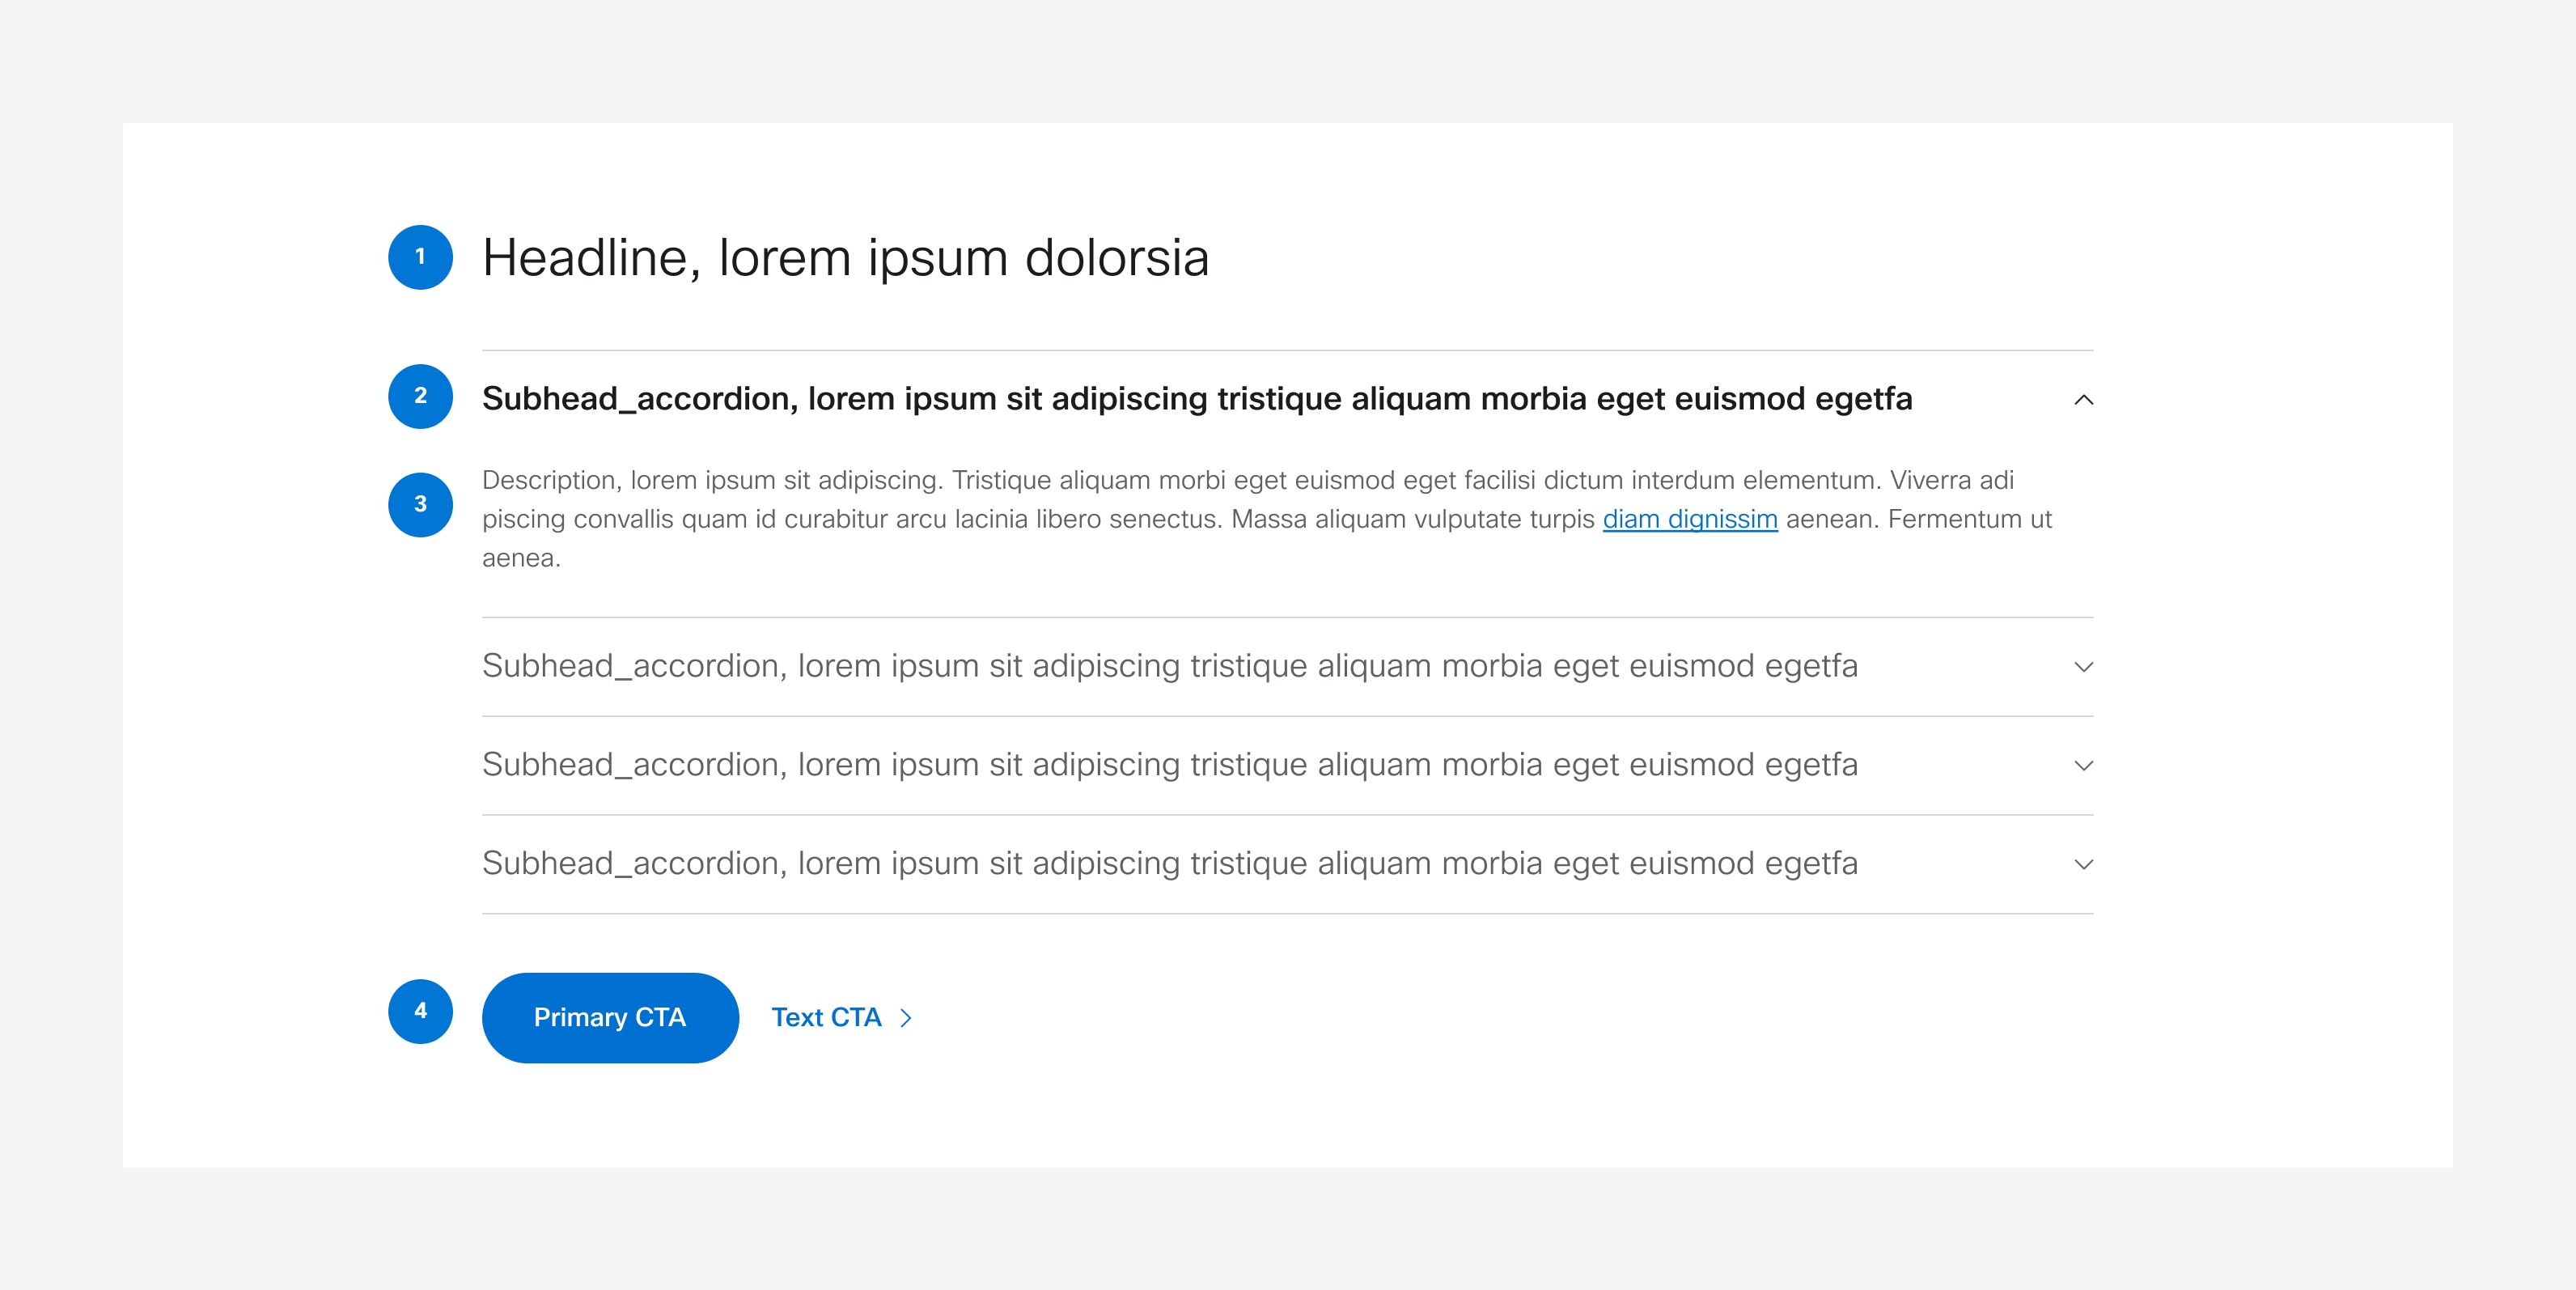This screenshot has height=1290, width=2576.
Task: Click the arrow icon beside Text CTA
Action: 906,1018
